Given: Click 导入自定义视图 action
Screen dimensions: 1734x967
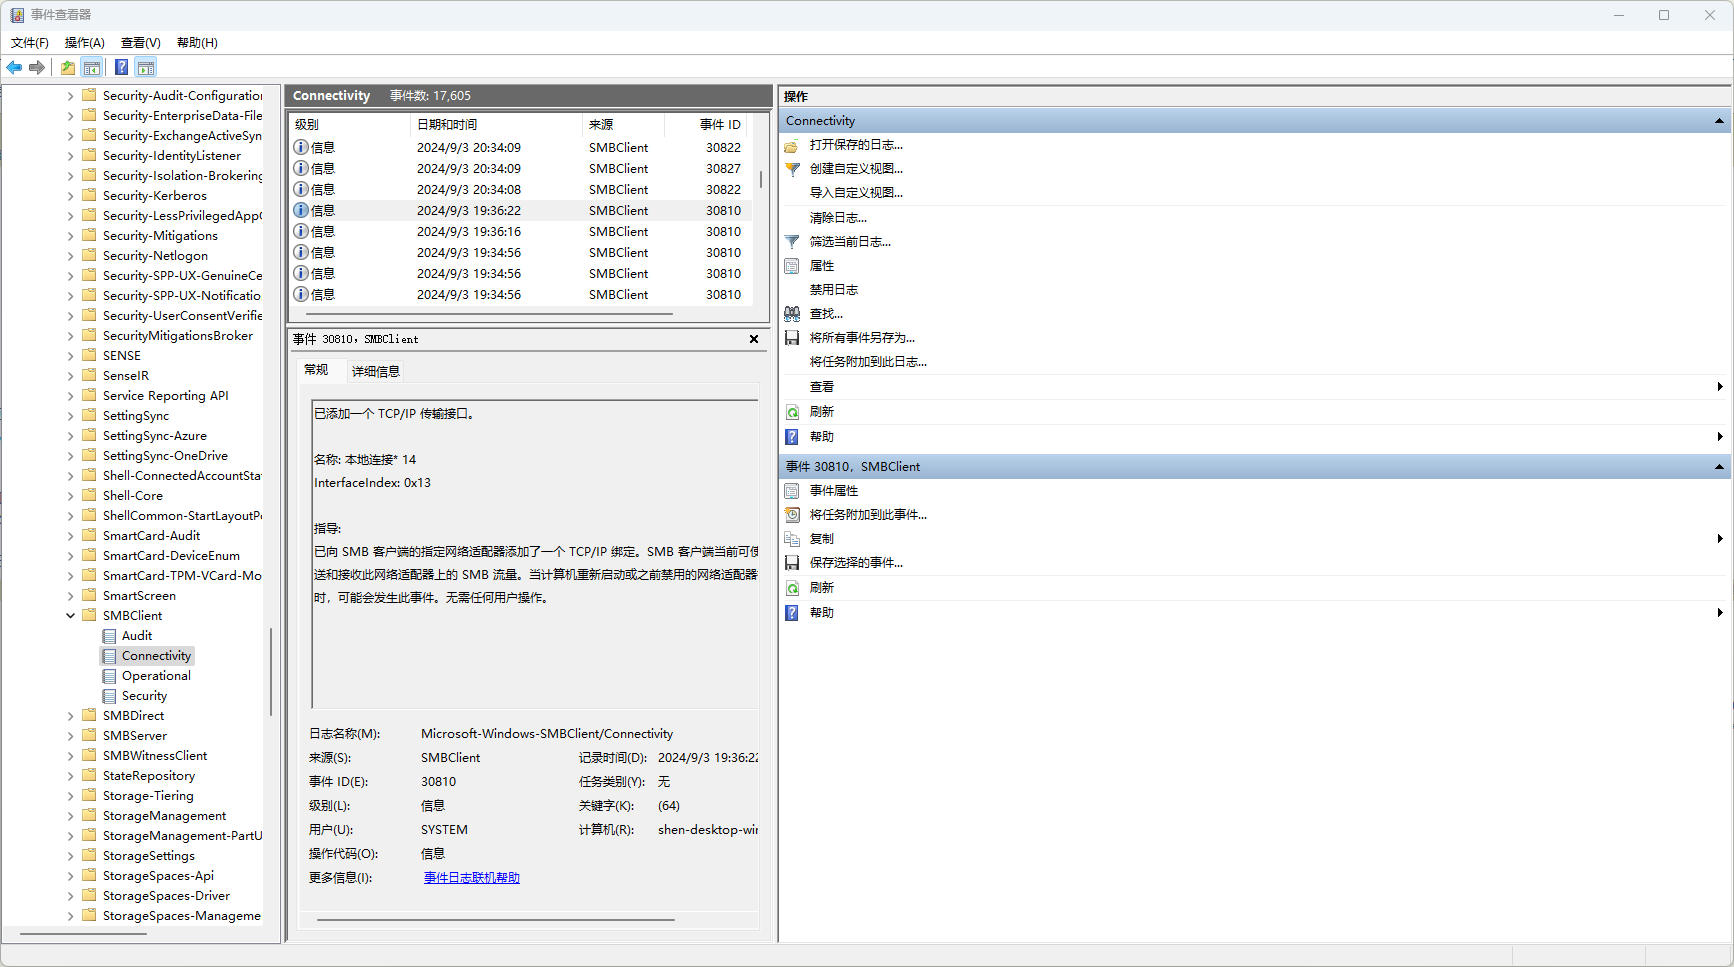Looking at the screenshot, I should [856, 193].
